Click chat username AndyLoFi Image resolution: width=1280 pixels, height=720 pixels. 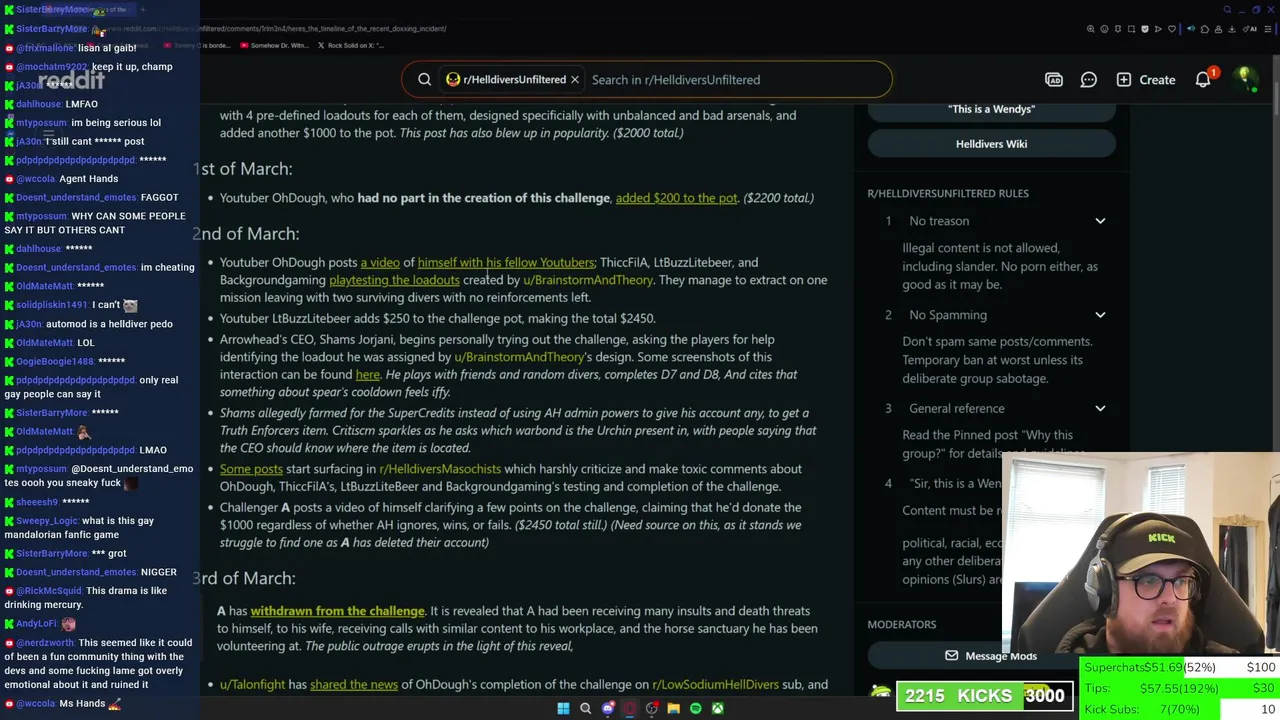36,624
